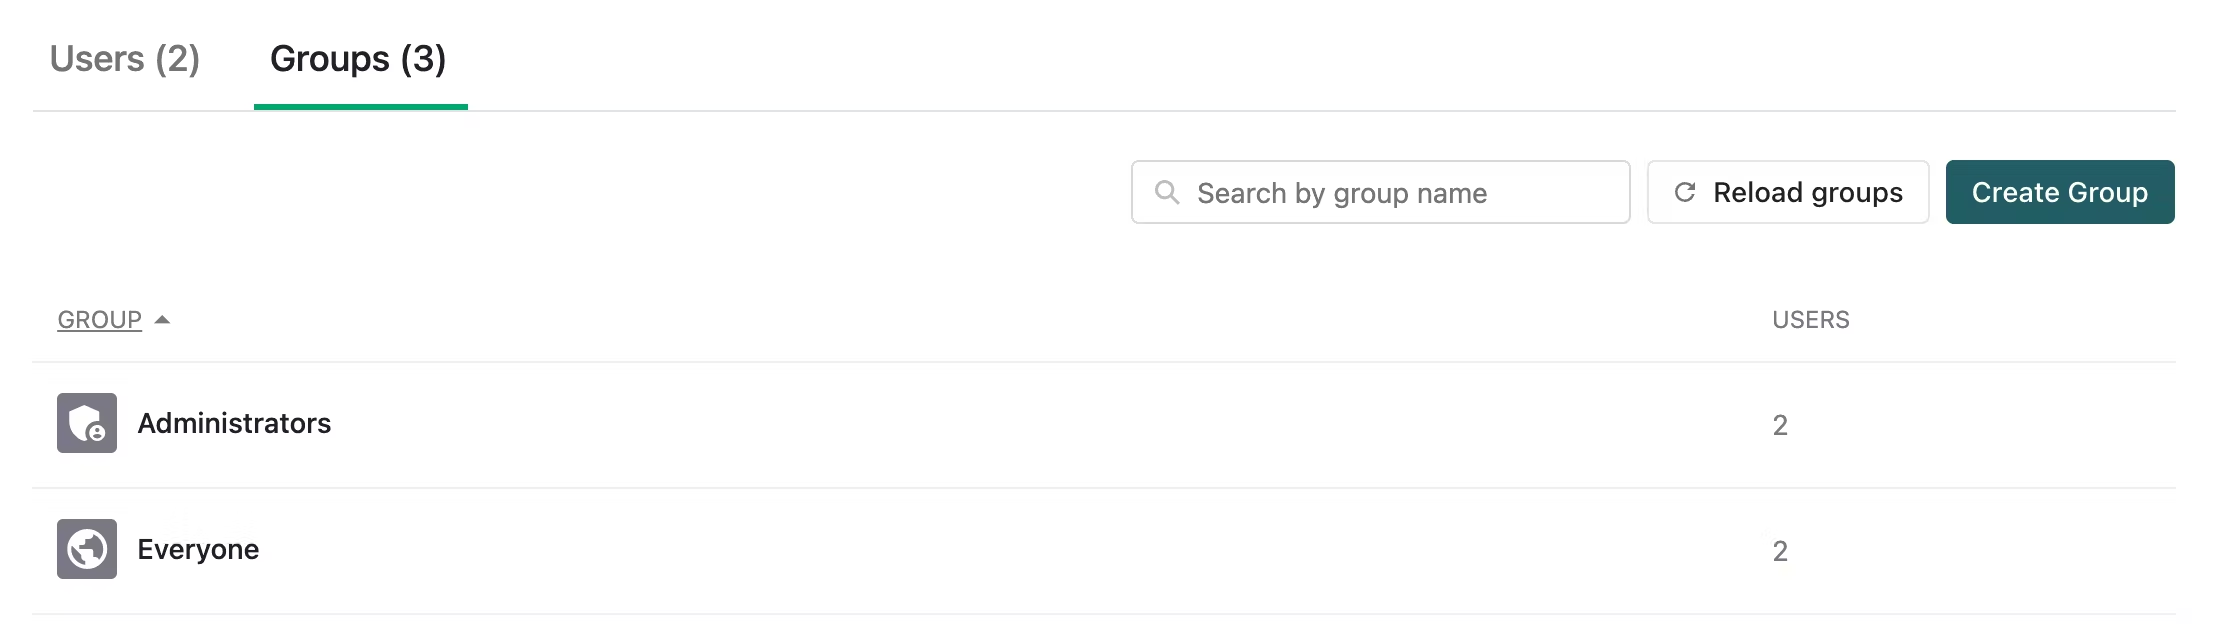This screenshot has width=2224, height=630.
Task: Expand the Everyone group row
Action: tap(198, 548)
